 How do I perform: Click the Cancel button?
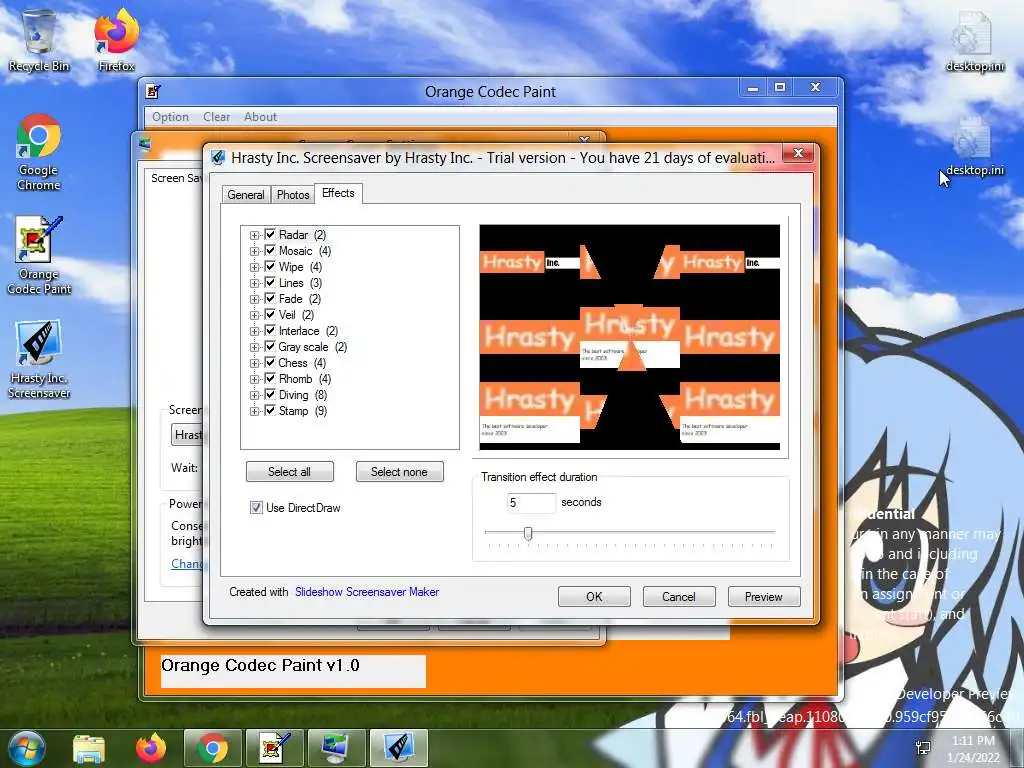coord(679,596)
